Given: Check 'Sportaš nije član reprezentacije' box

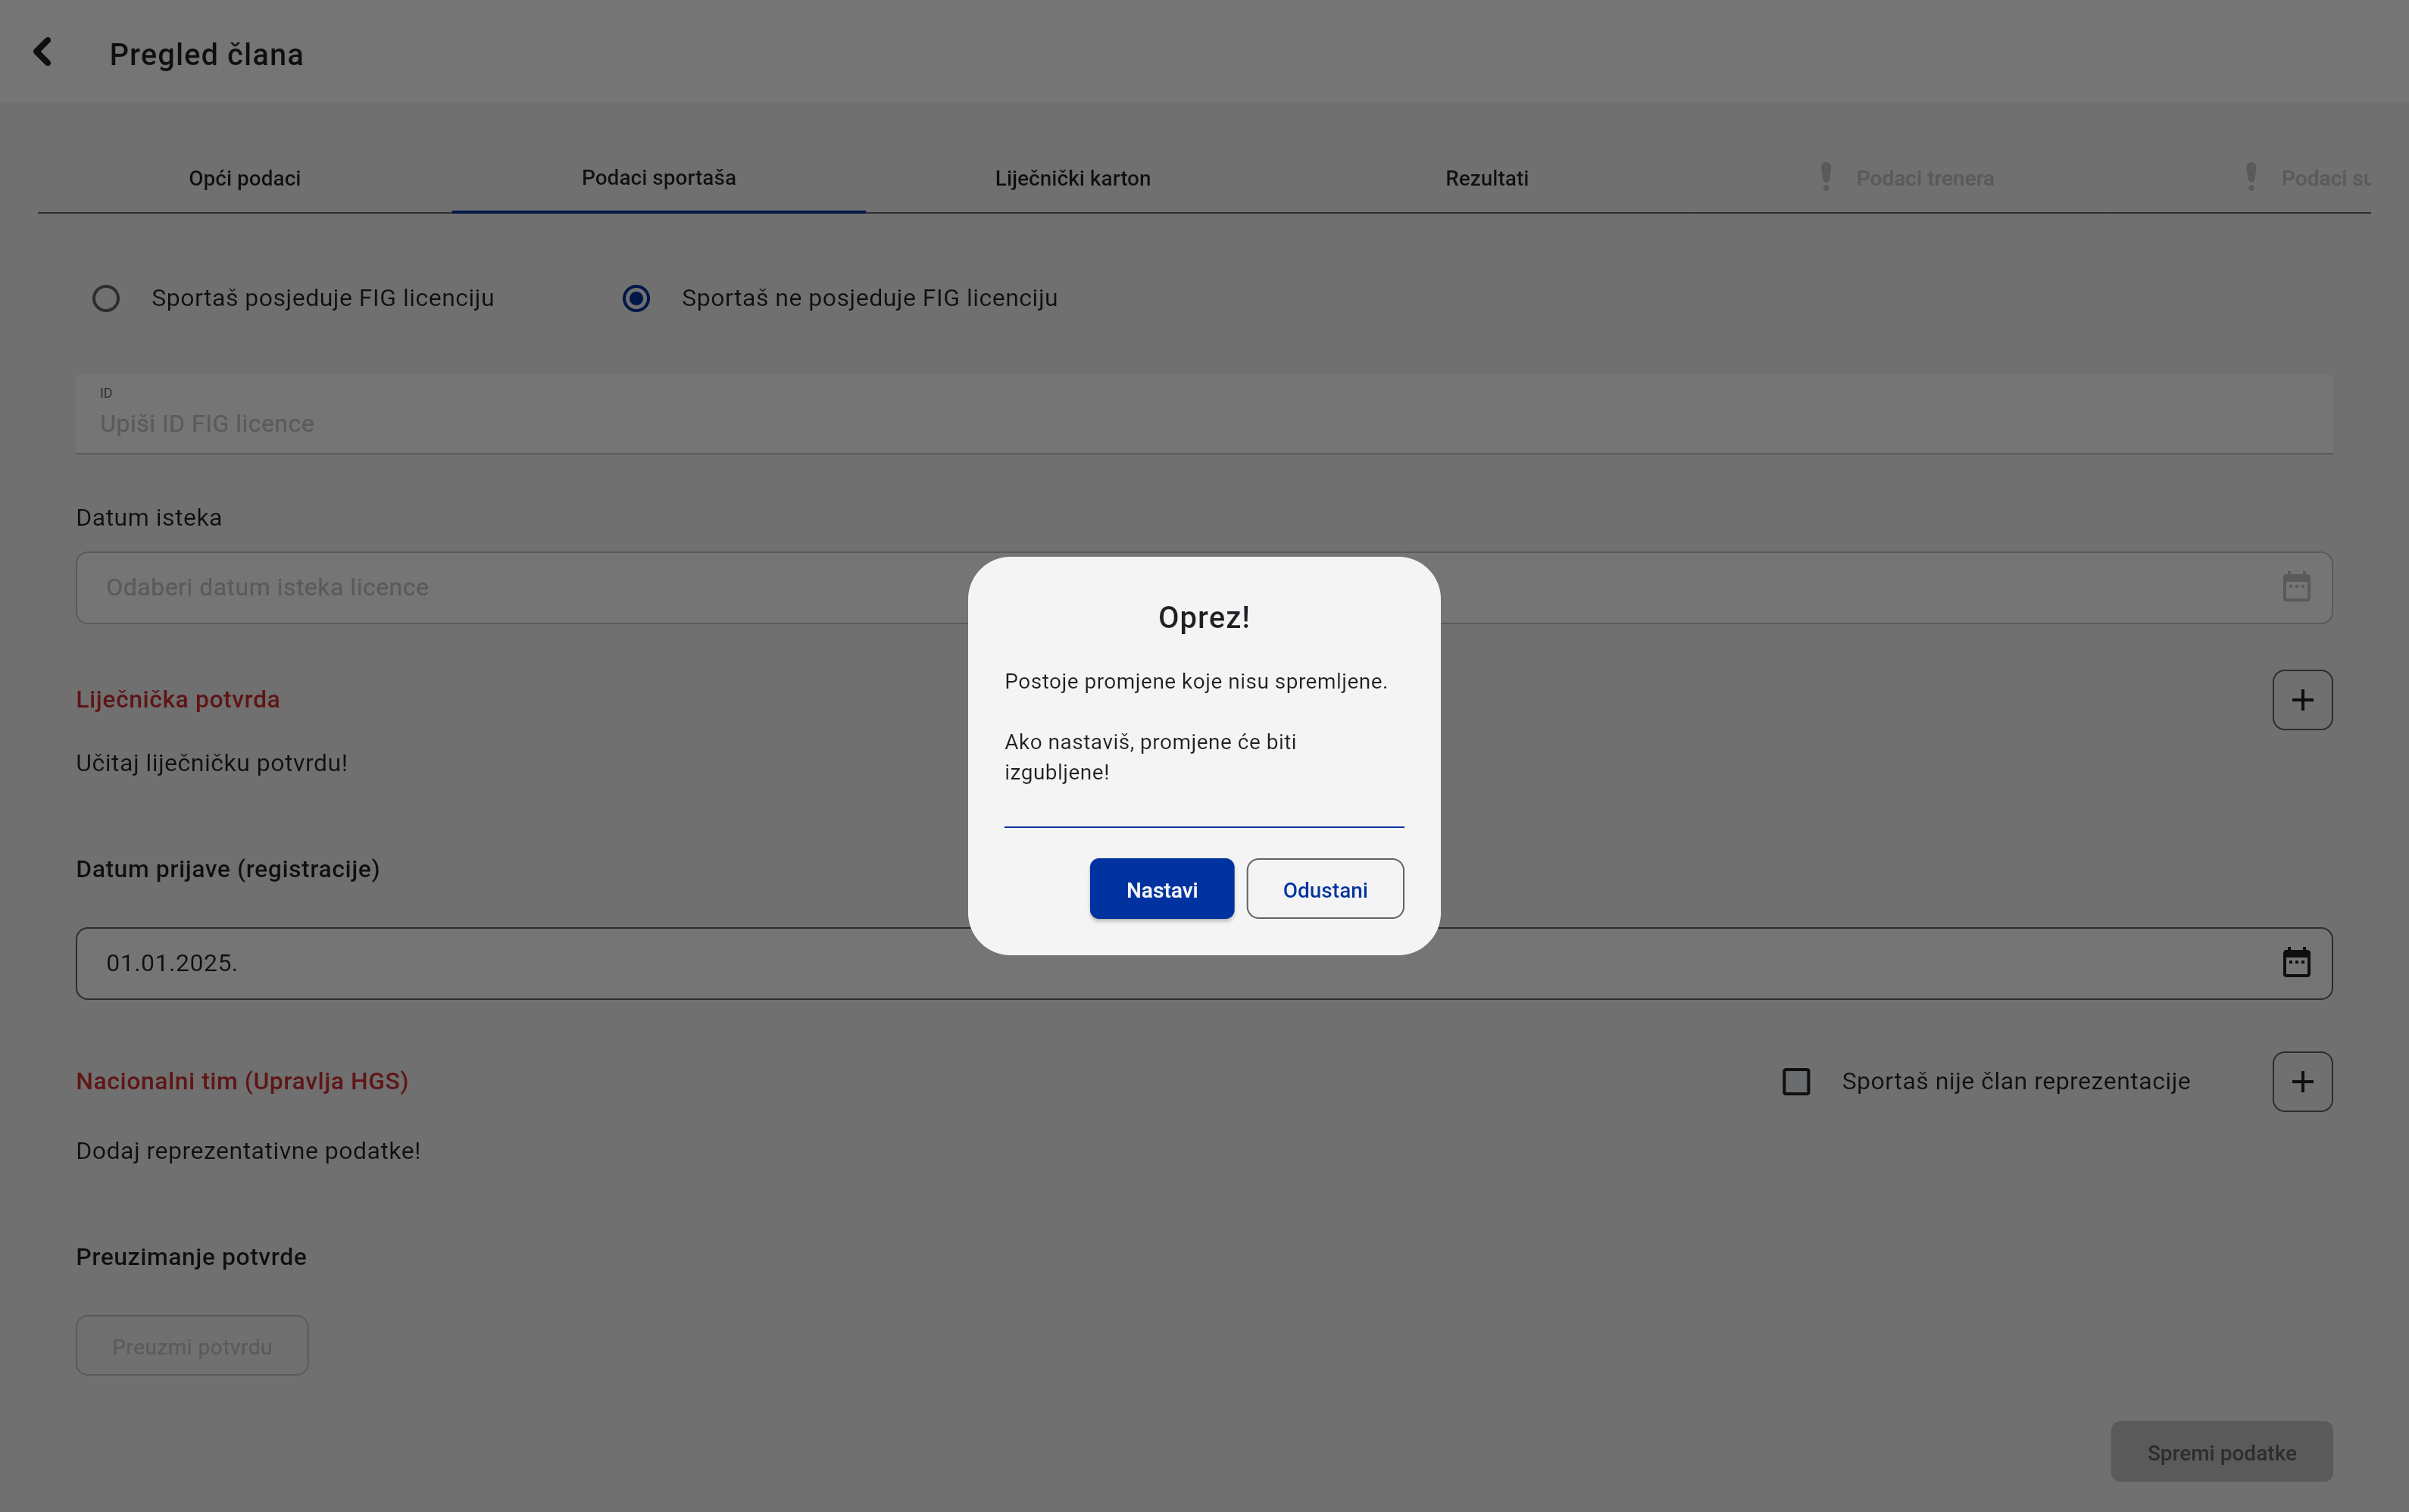Looking at the screenshot, I should click(1796, 1082).
